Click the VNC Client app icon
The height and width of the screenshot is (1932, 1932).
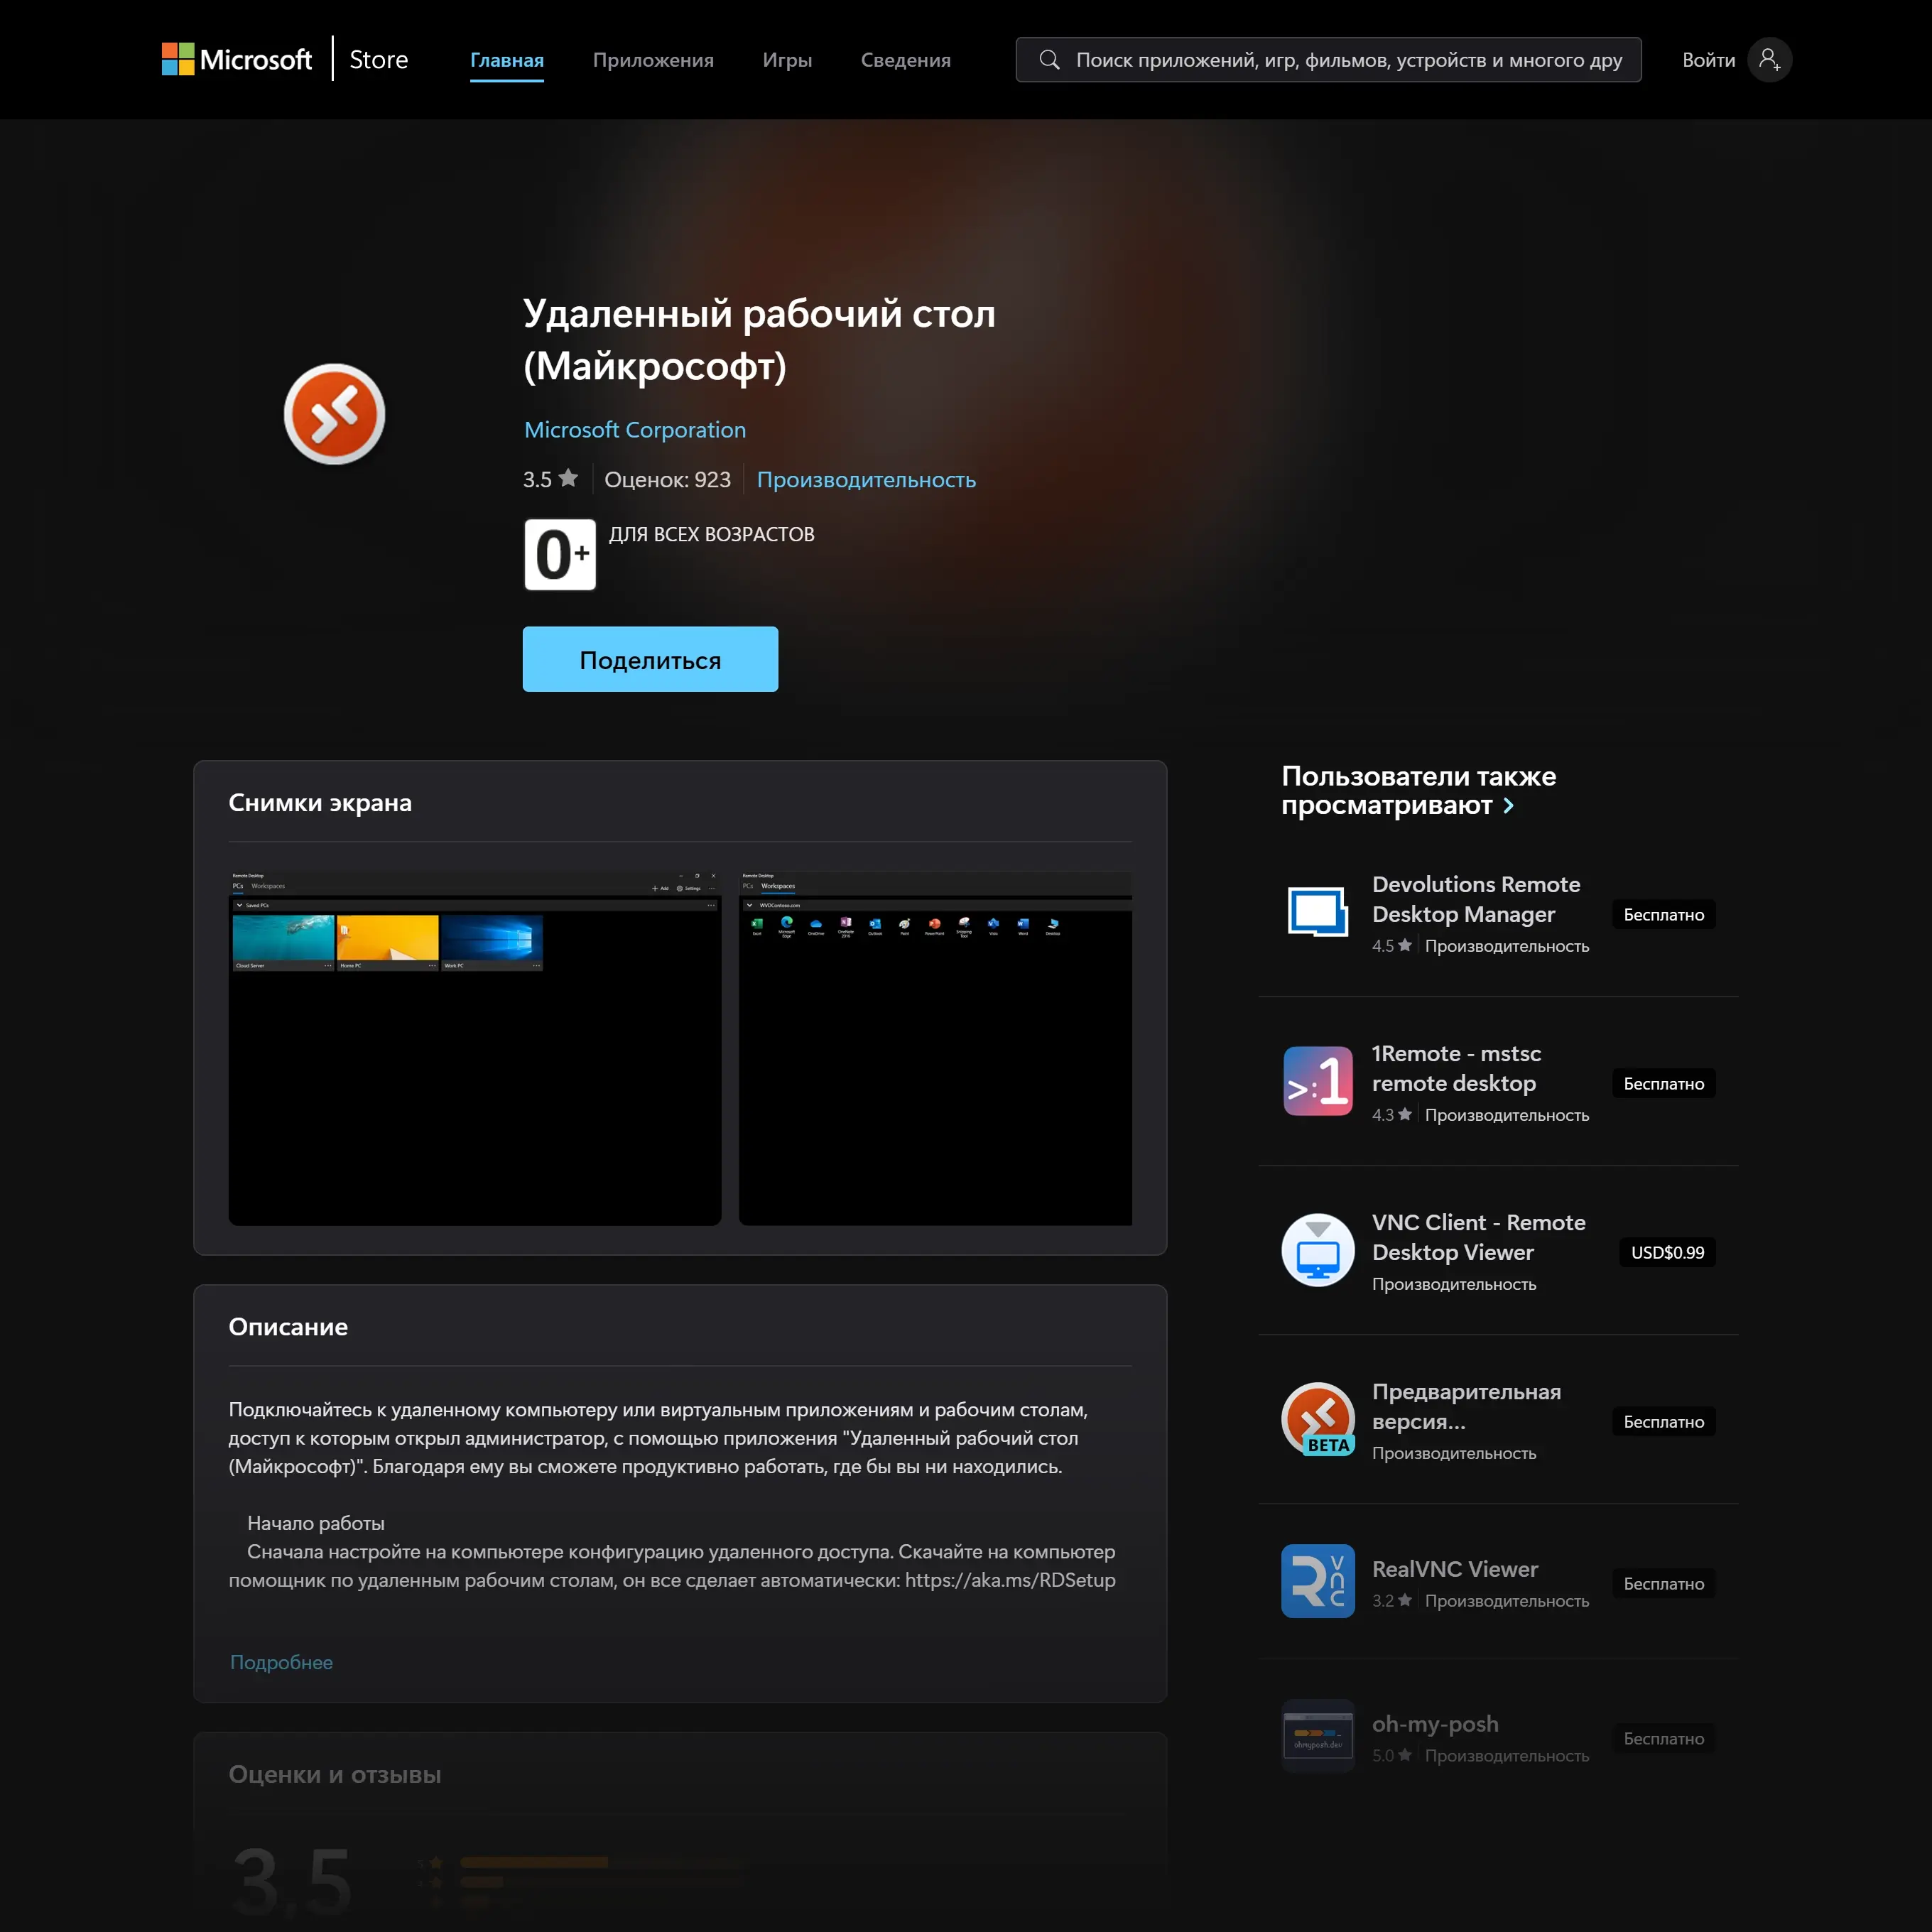pyautogui.click(x=1318, y=1250)
